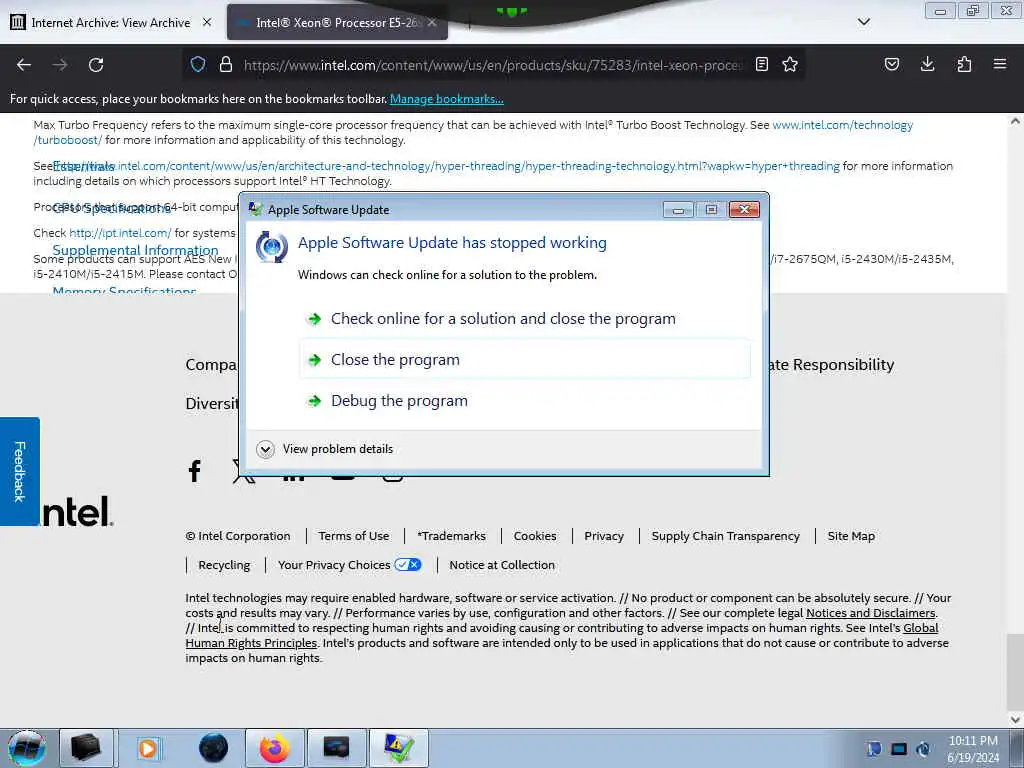Open the Terms of Use link
1024x768 pixels.
354,536
